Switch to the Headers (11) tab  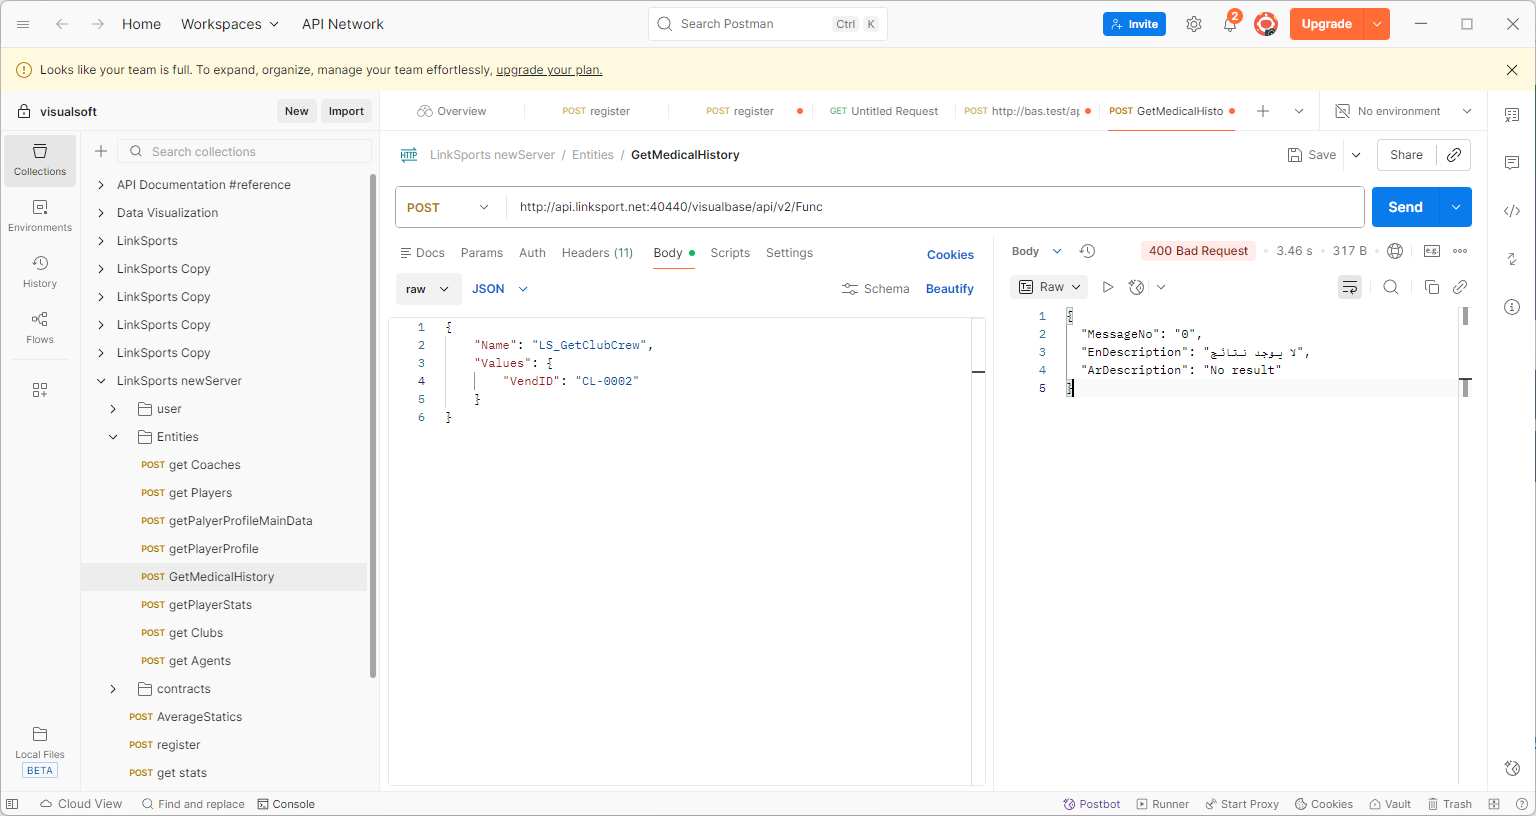597,253
